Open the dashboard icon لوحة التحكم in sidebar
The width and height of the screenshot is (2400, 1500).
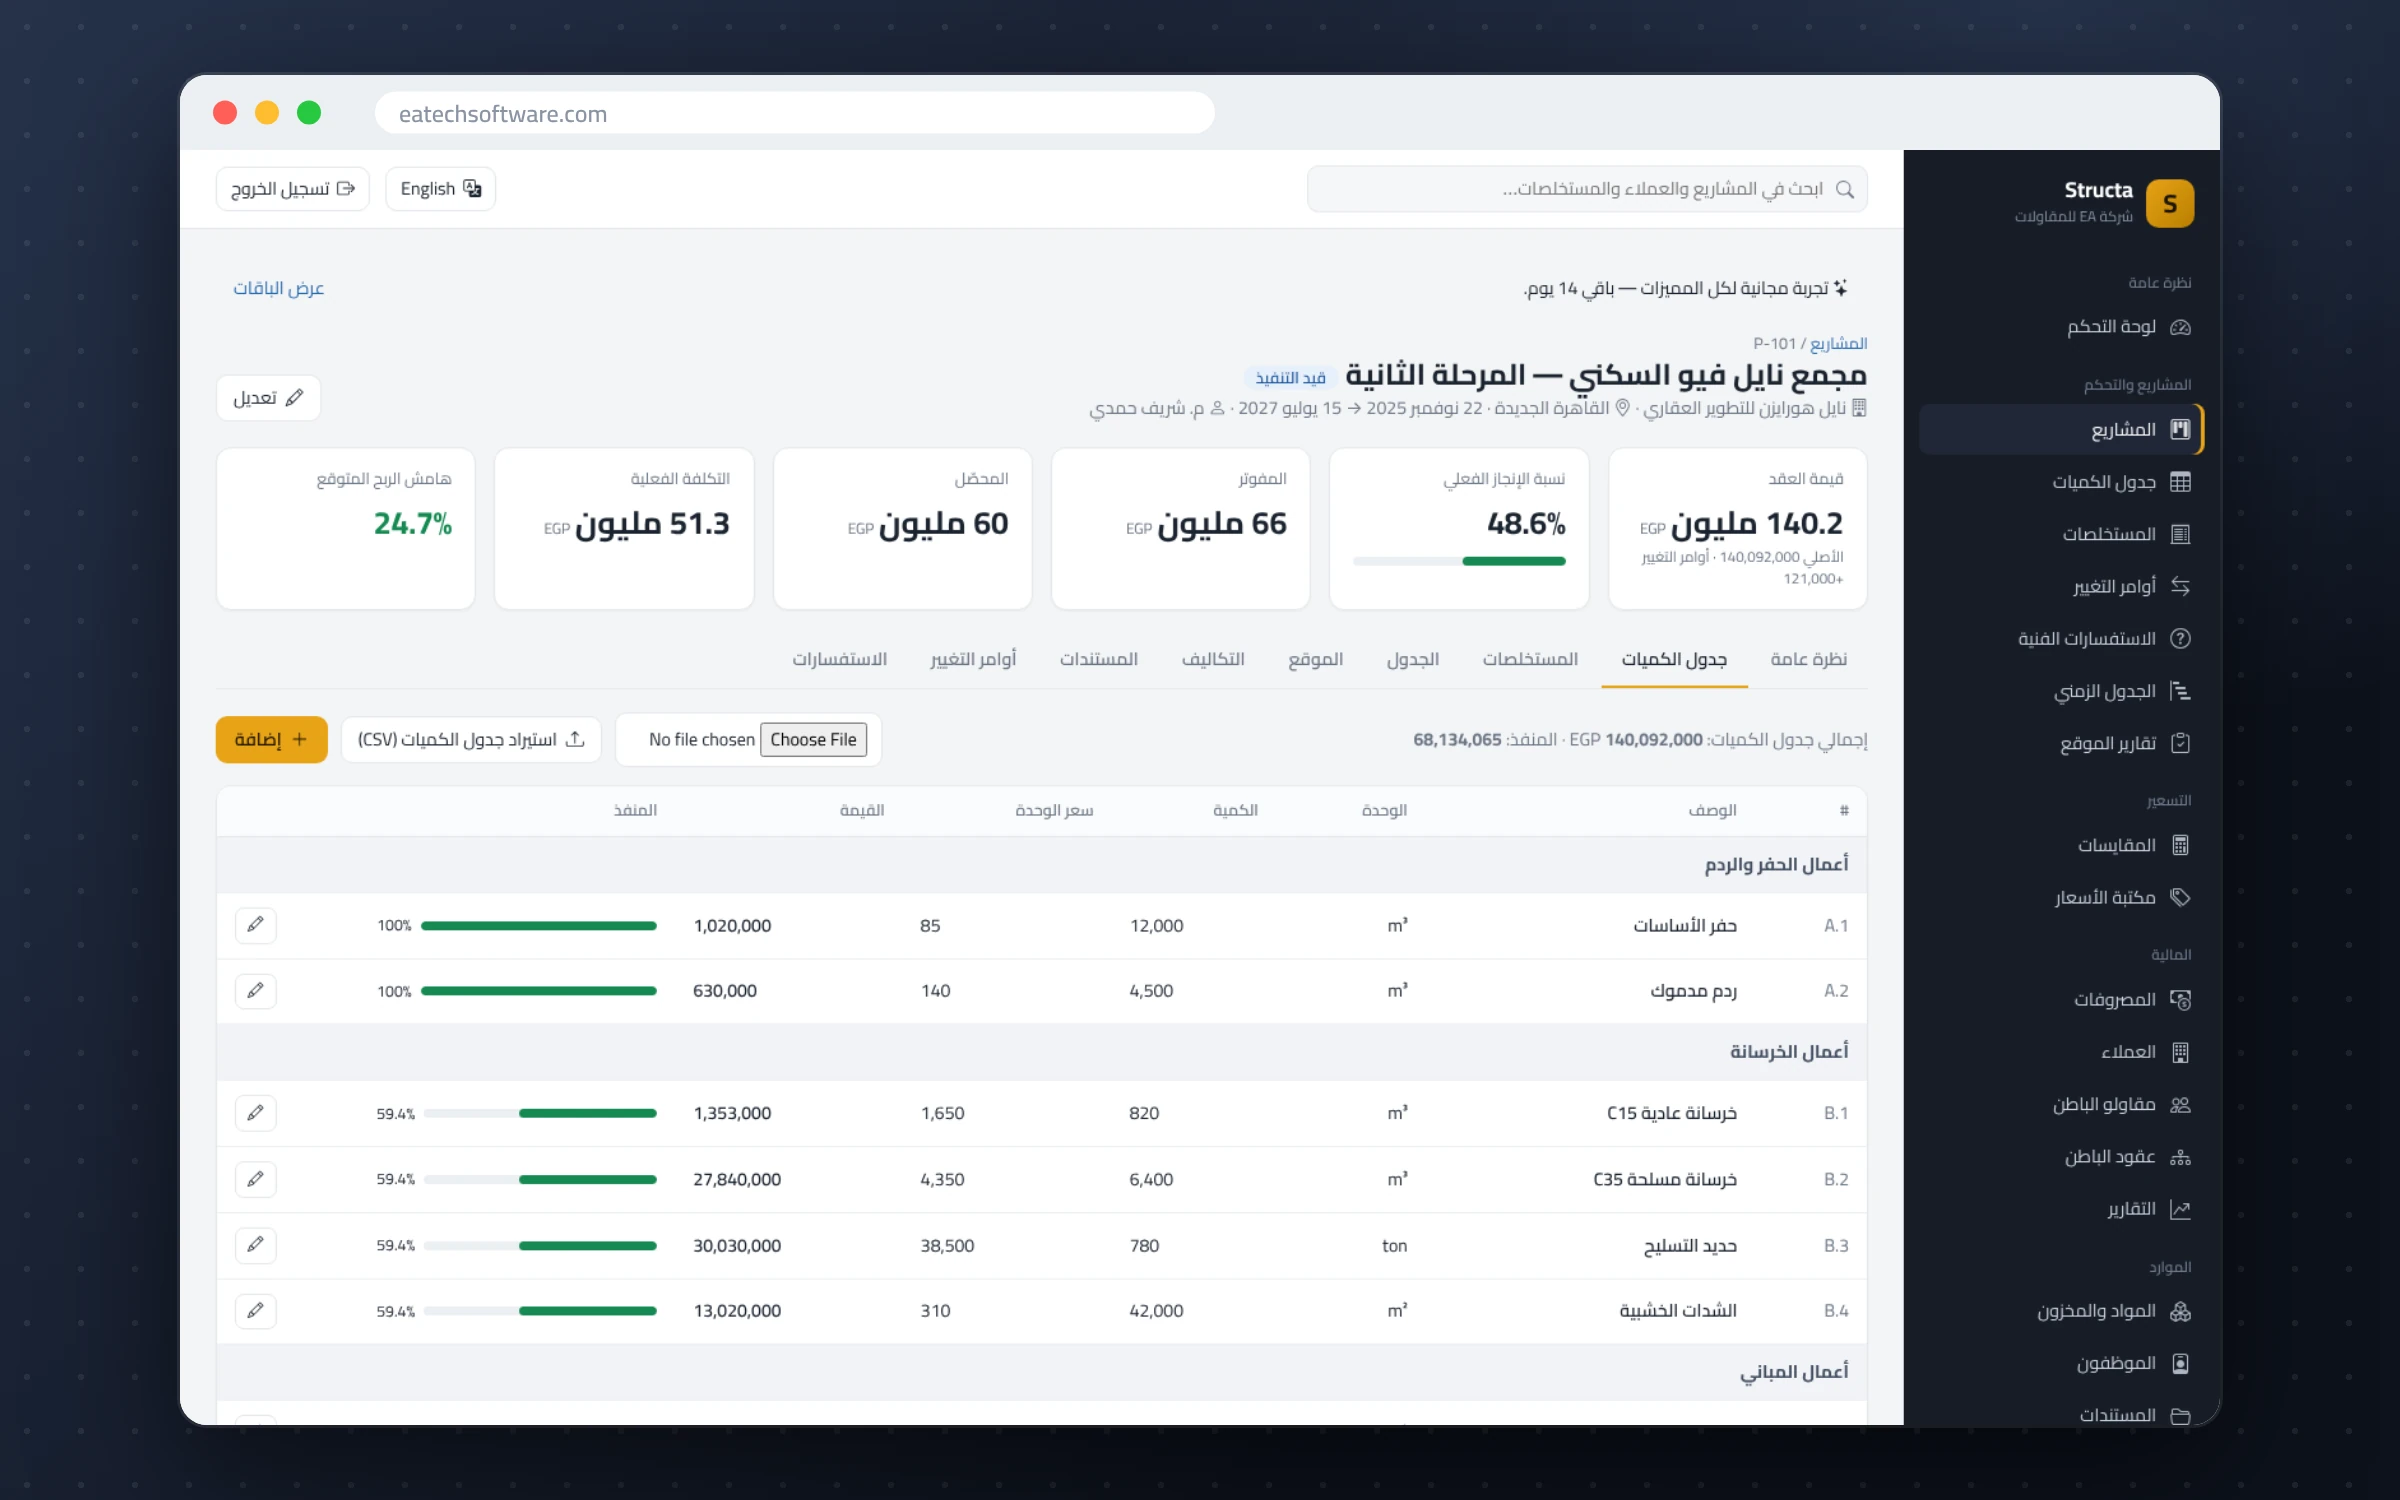click(x=2180, y=327)
